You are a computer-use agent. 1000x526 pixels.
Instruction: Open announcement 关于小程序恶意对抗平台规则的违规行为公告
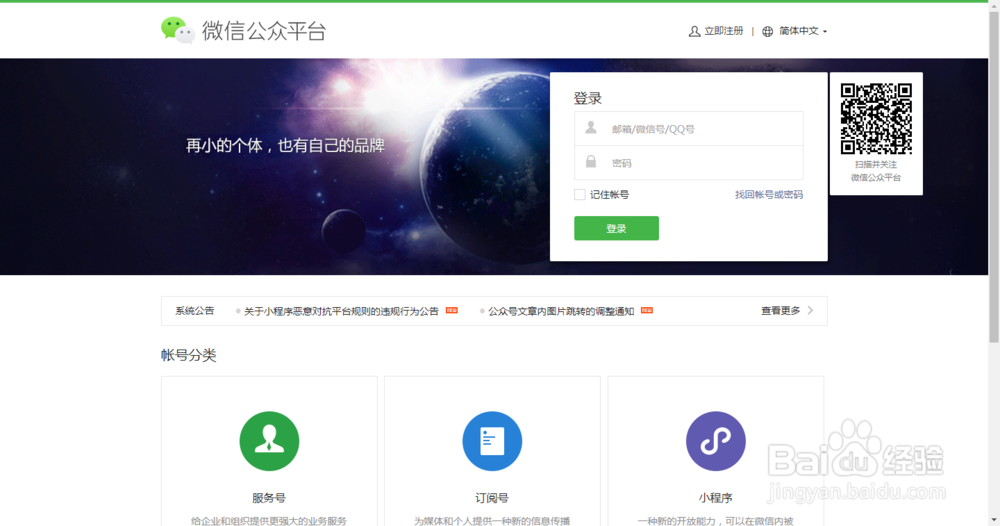(x=341, y=311)
